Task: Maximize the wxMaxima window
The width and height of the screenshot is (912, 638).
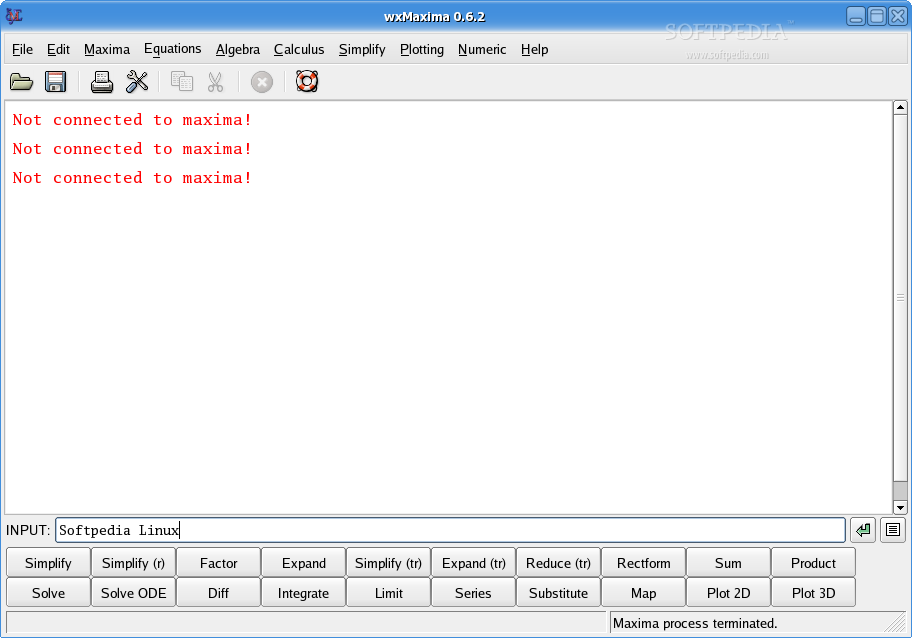Action: click(877, 16)
